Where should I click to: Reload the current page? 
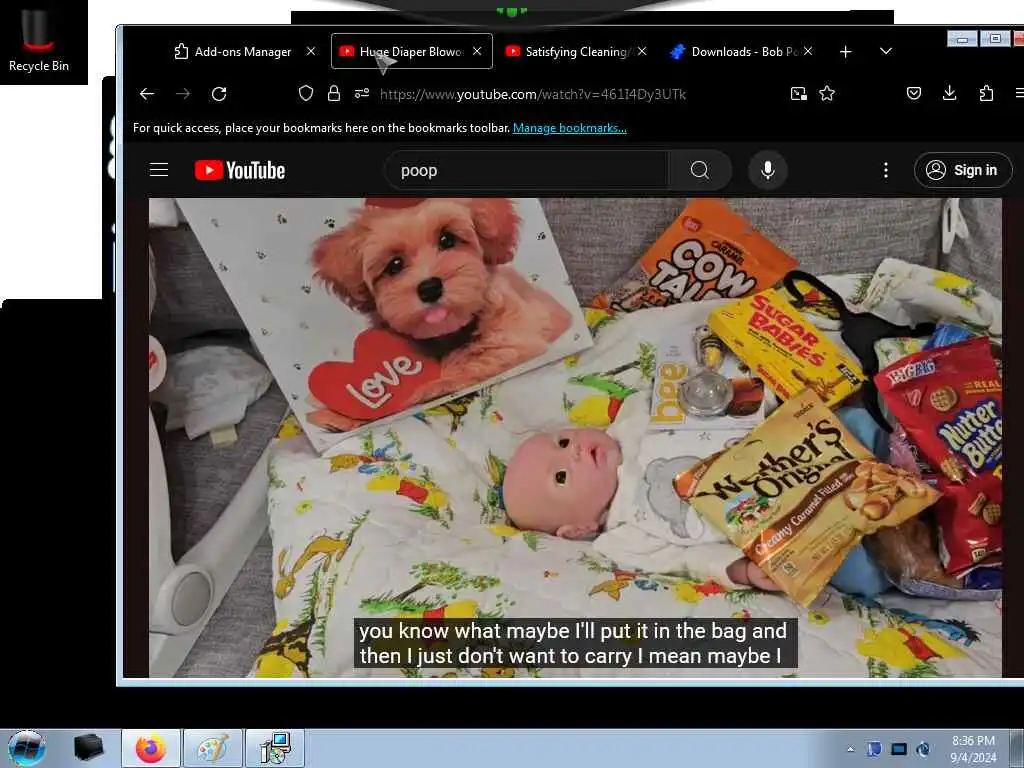(x=219, y=94)
